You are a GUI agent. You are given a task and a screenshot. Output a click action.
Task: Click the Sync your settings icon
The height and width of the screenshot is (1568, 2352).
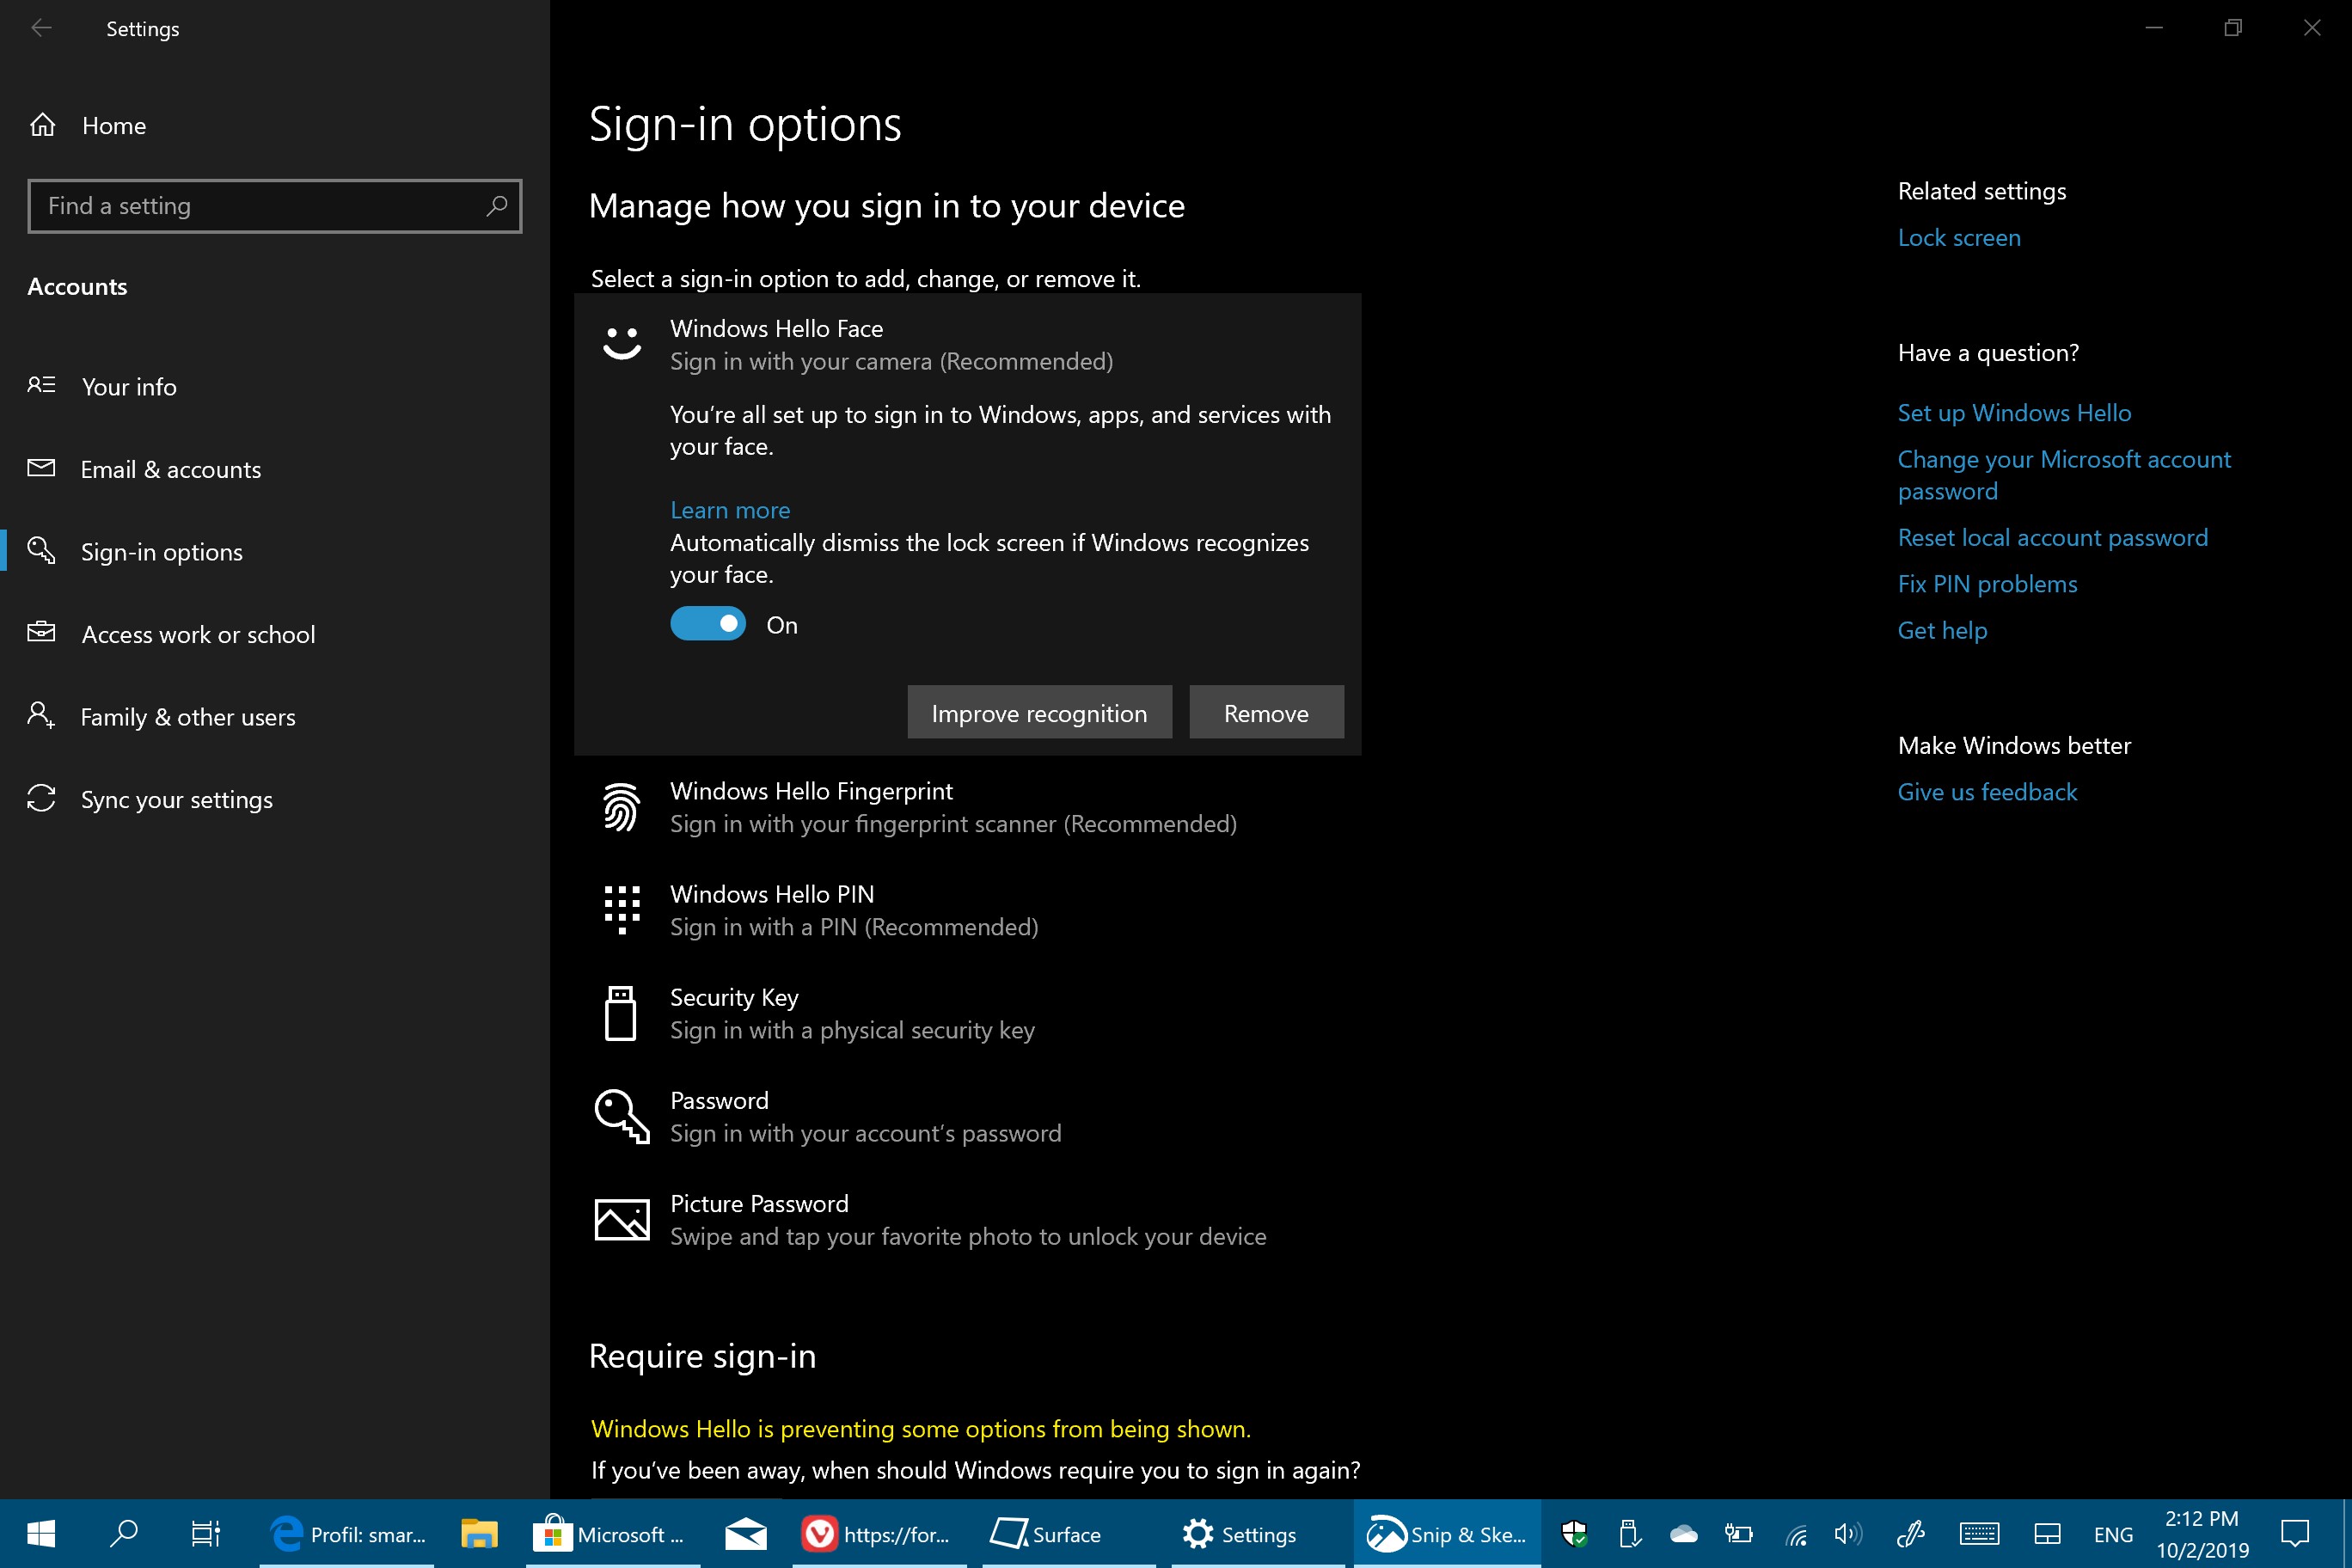tap(41, 798)
